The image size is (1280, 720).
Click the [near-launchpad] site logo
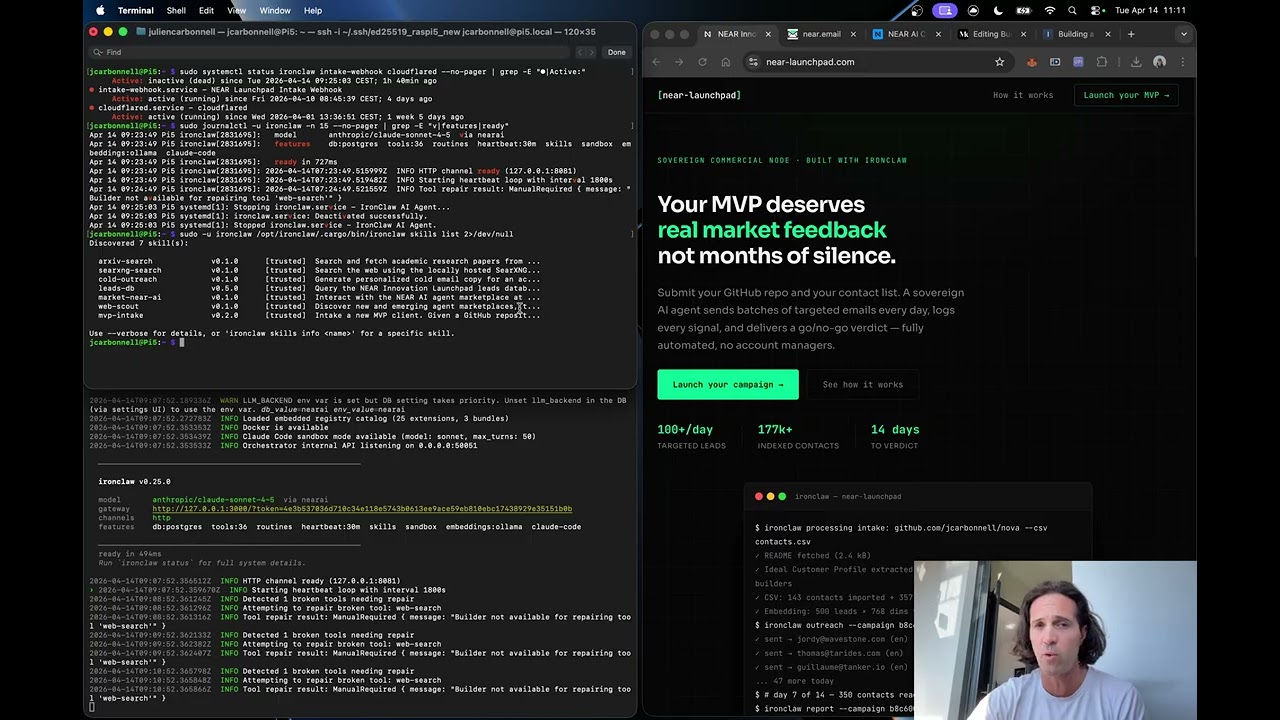699,95
